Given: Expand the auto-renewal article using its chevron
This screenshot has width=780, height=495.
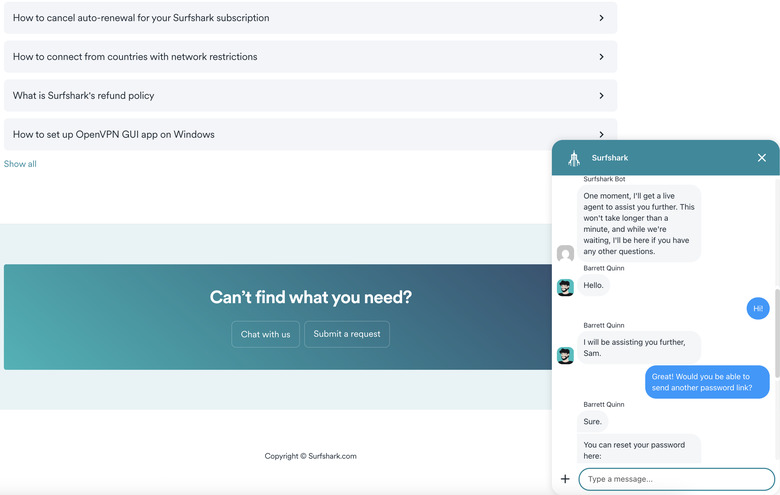Looking at the screenshot, I should coord(601,18).
